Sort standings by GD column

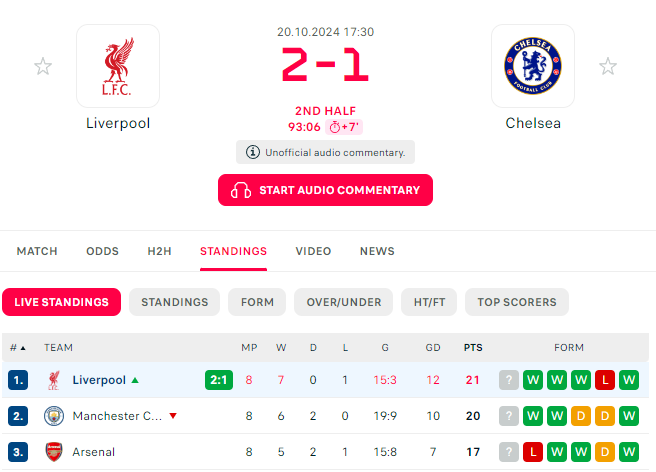point(433,348)
